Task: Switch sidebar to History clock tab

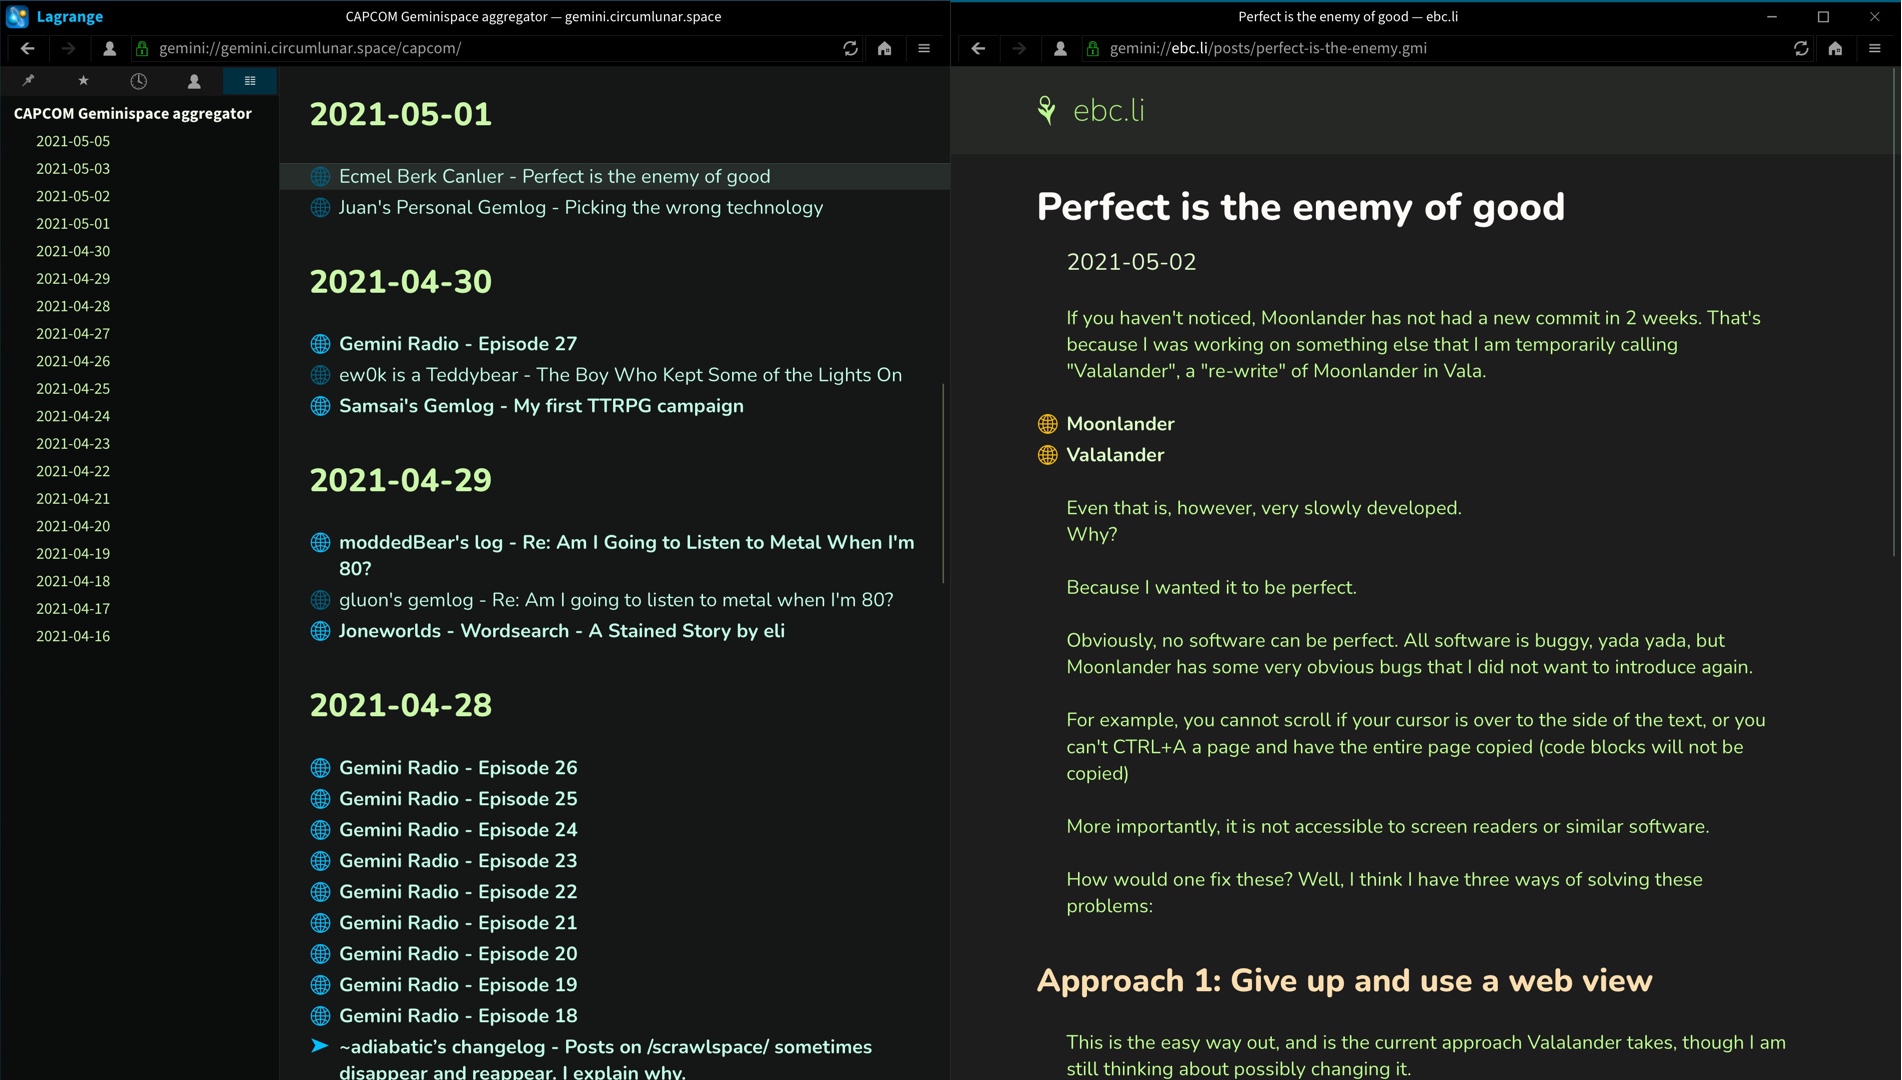Action: click(139, 81)
